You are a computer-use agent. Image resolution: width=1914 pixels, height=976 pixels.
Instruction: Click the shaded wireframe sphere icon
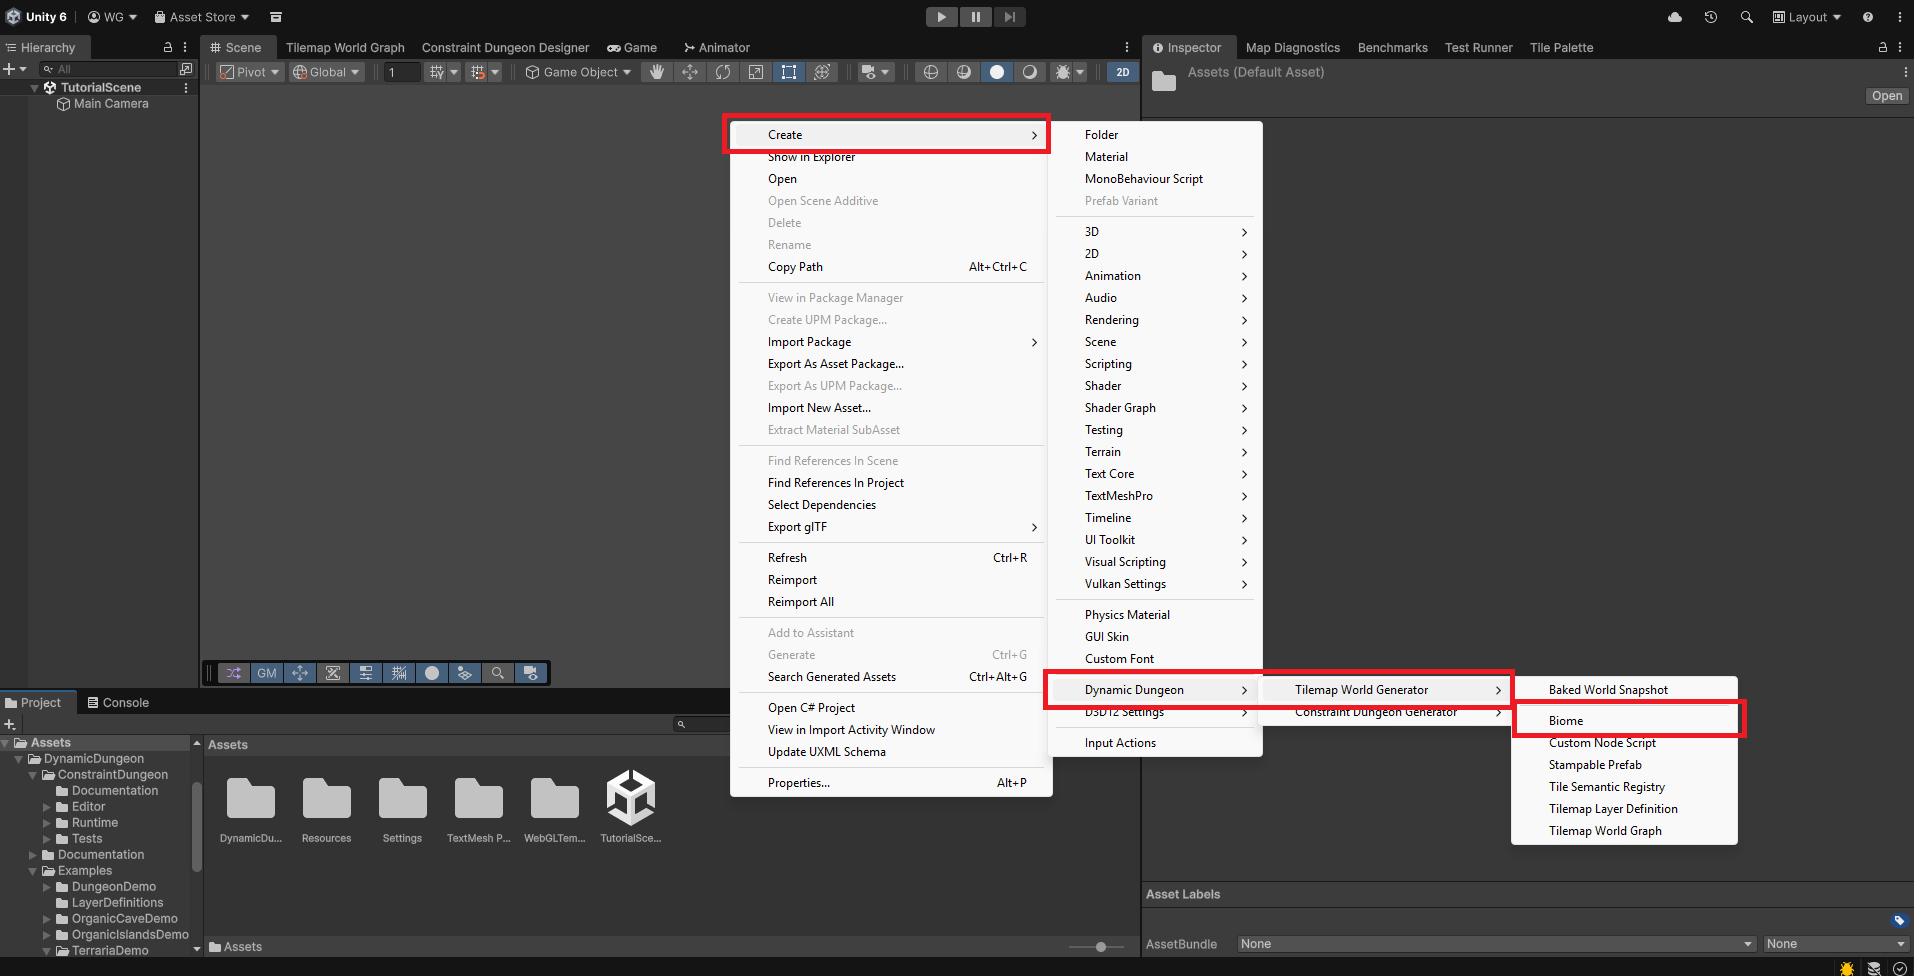tap(964, 72)
